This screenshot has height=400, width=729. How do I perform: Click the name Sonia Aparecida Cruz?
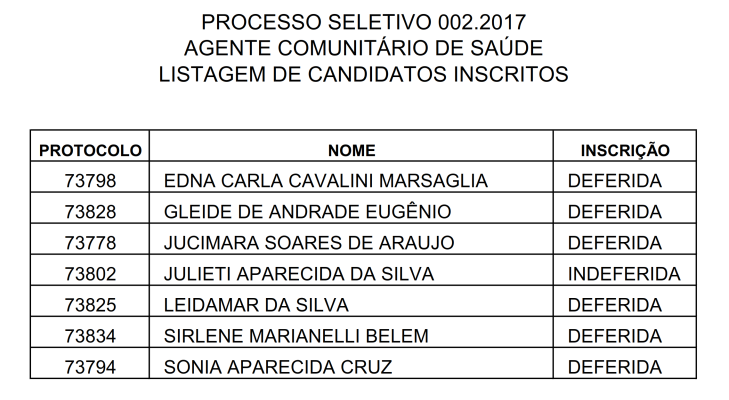pos(278,367)
